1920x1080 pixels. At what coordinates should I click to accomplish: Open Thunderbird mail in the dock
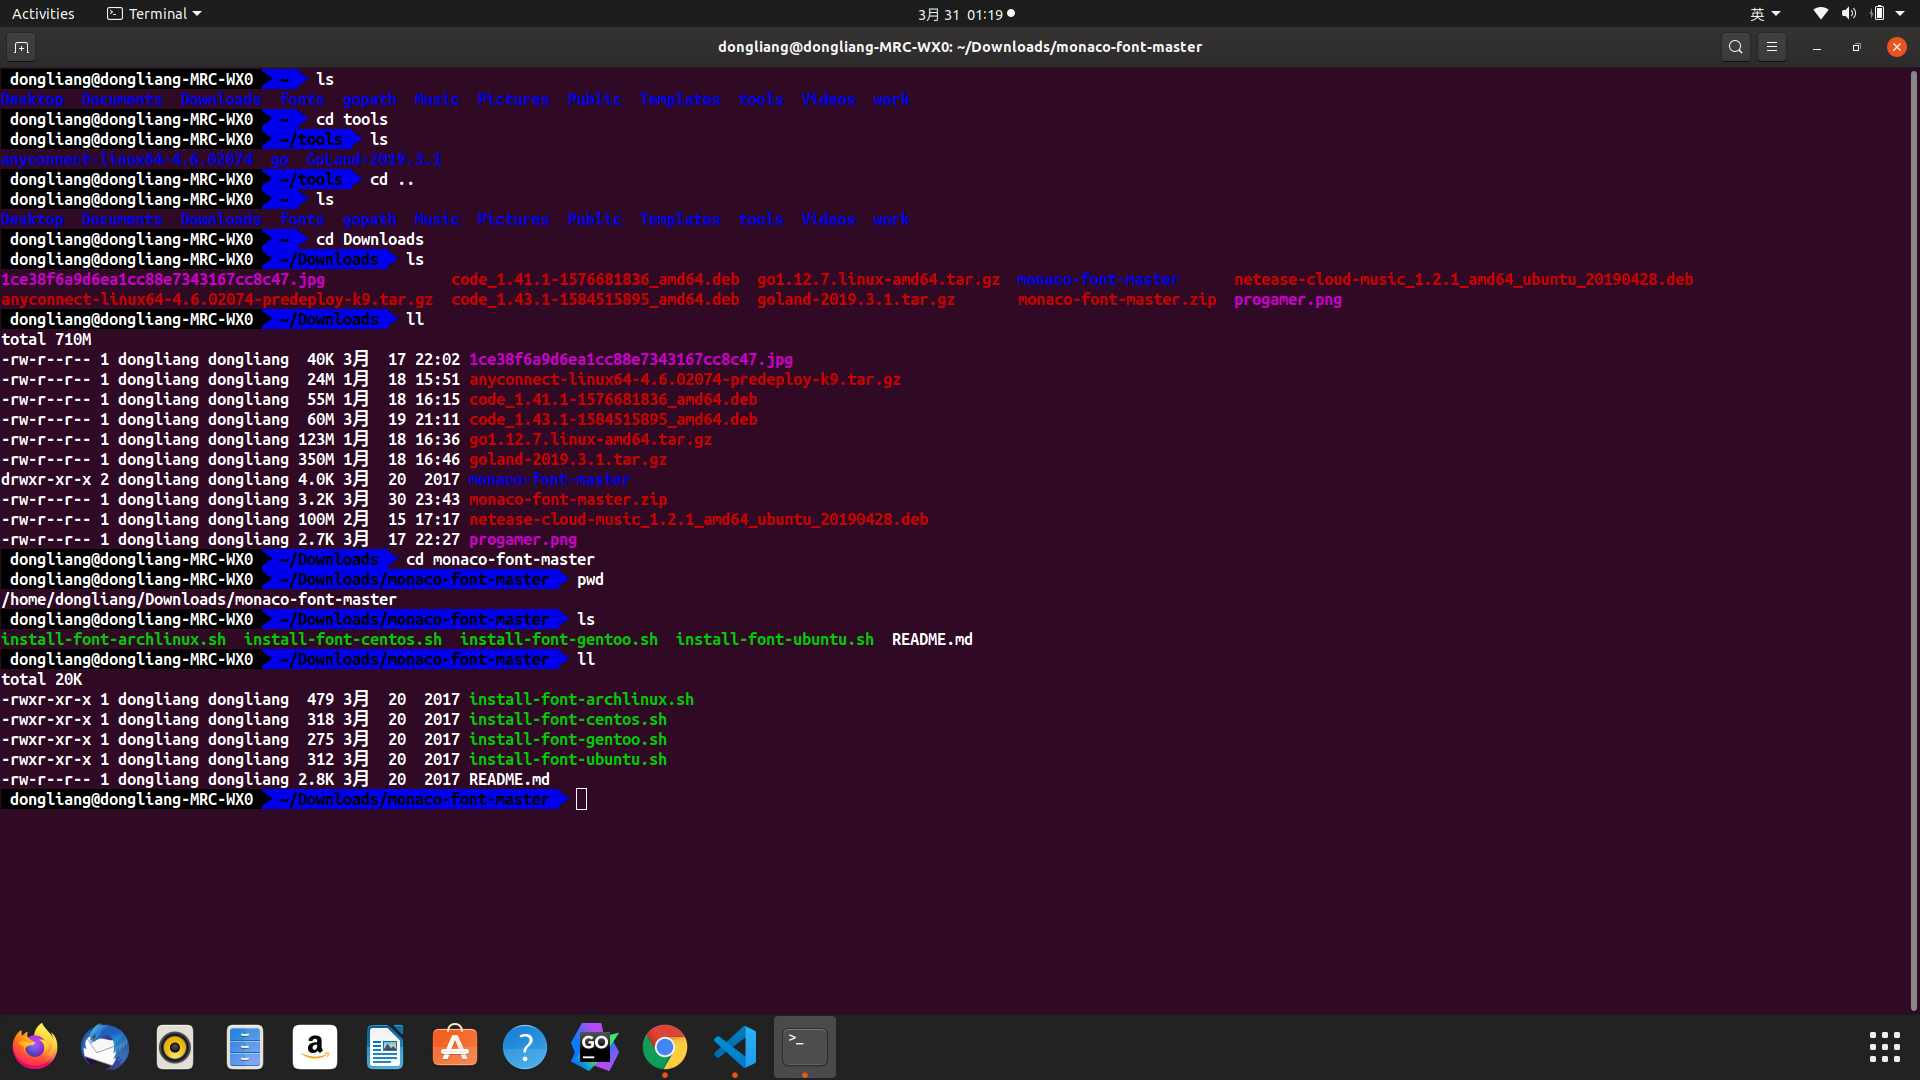[x=105, y=1047]
